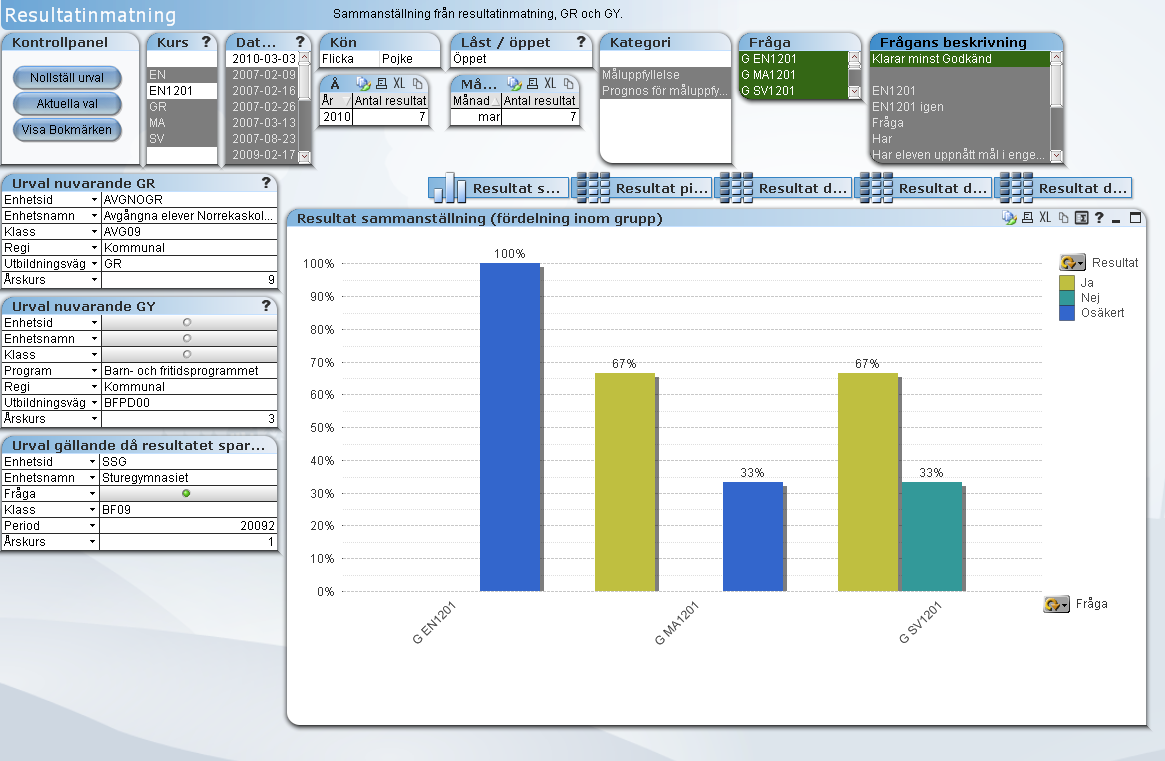Click the Osäkert color swatch in the legend
Screen dimensions: 1165x761
pyautogui.click(x=1067, y=313)
